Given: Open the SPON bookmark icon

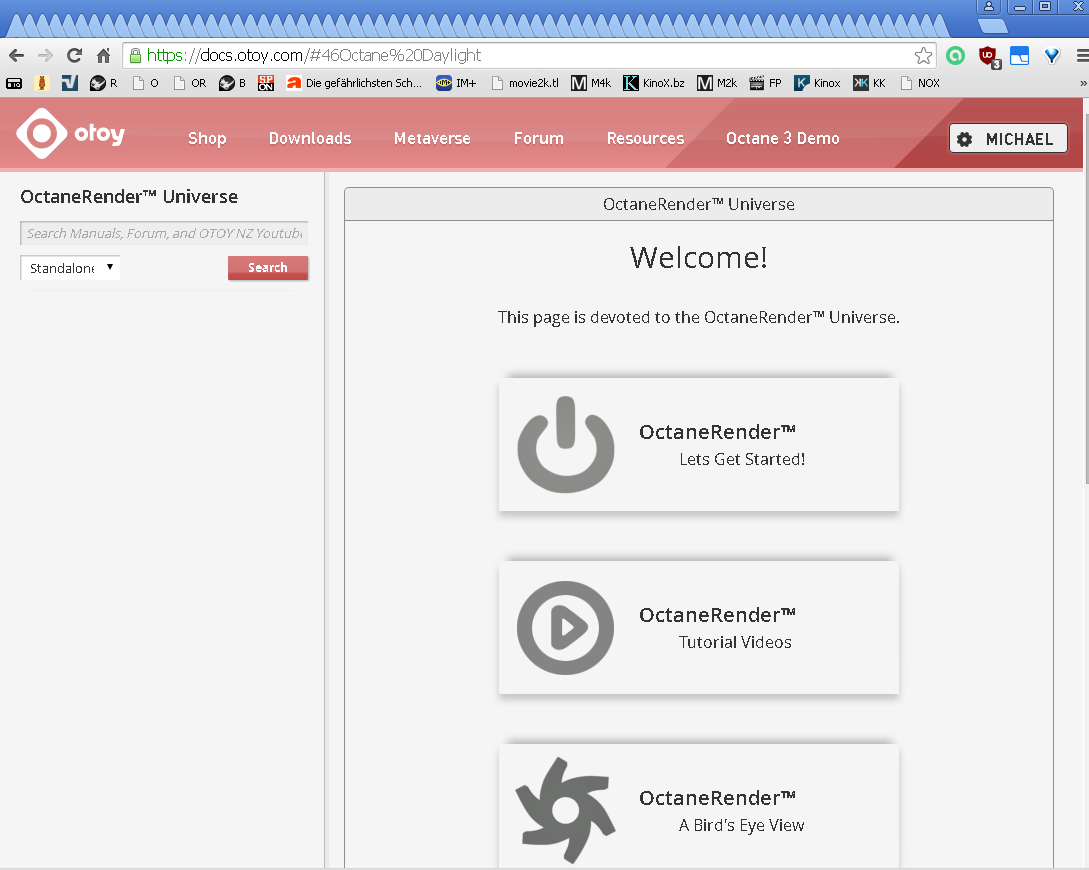Looking at the screenshot, I should point(266,83).
